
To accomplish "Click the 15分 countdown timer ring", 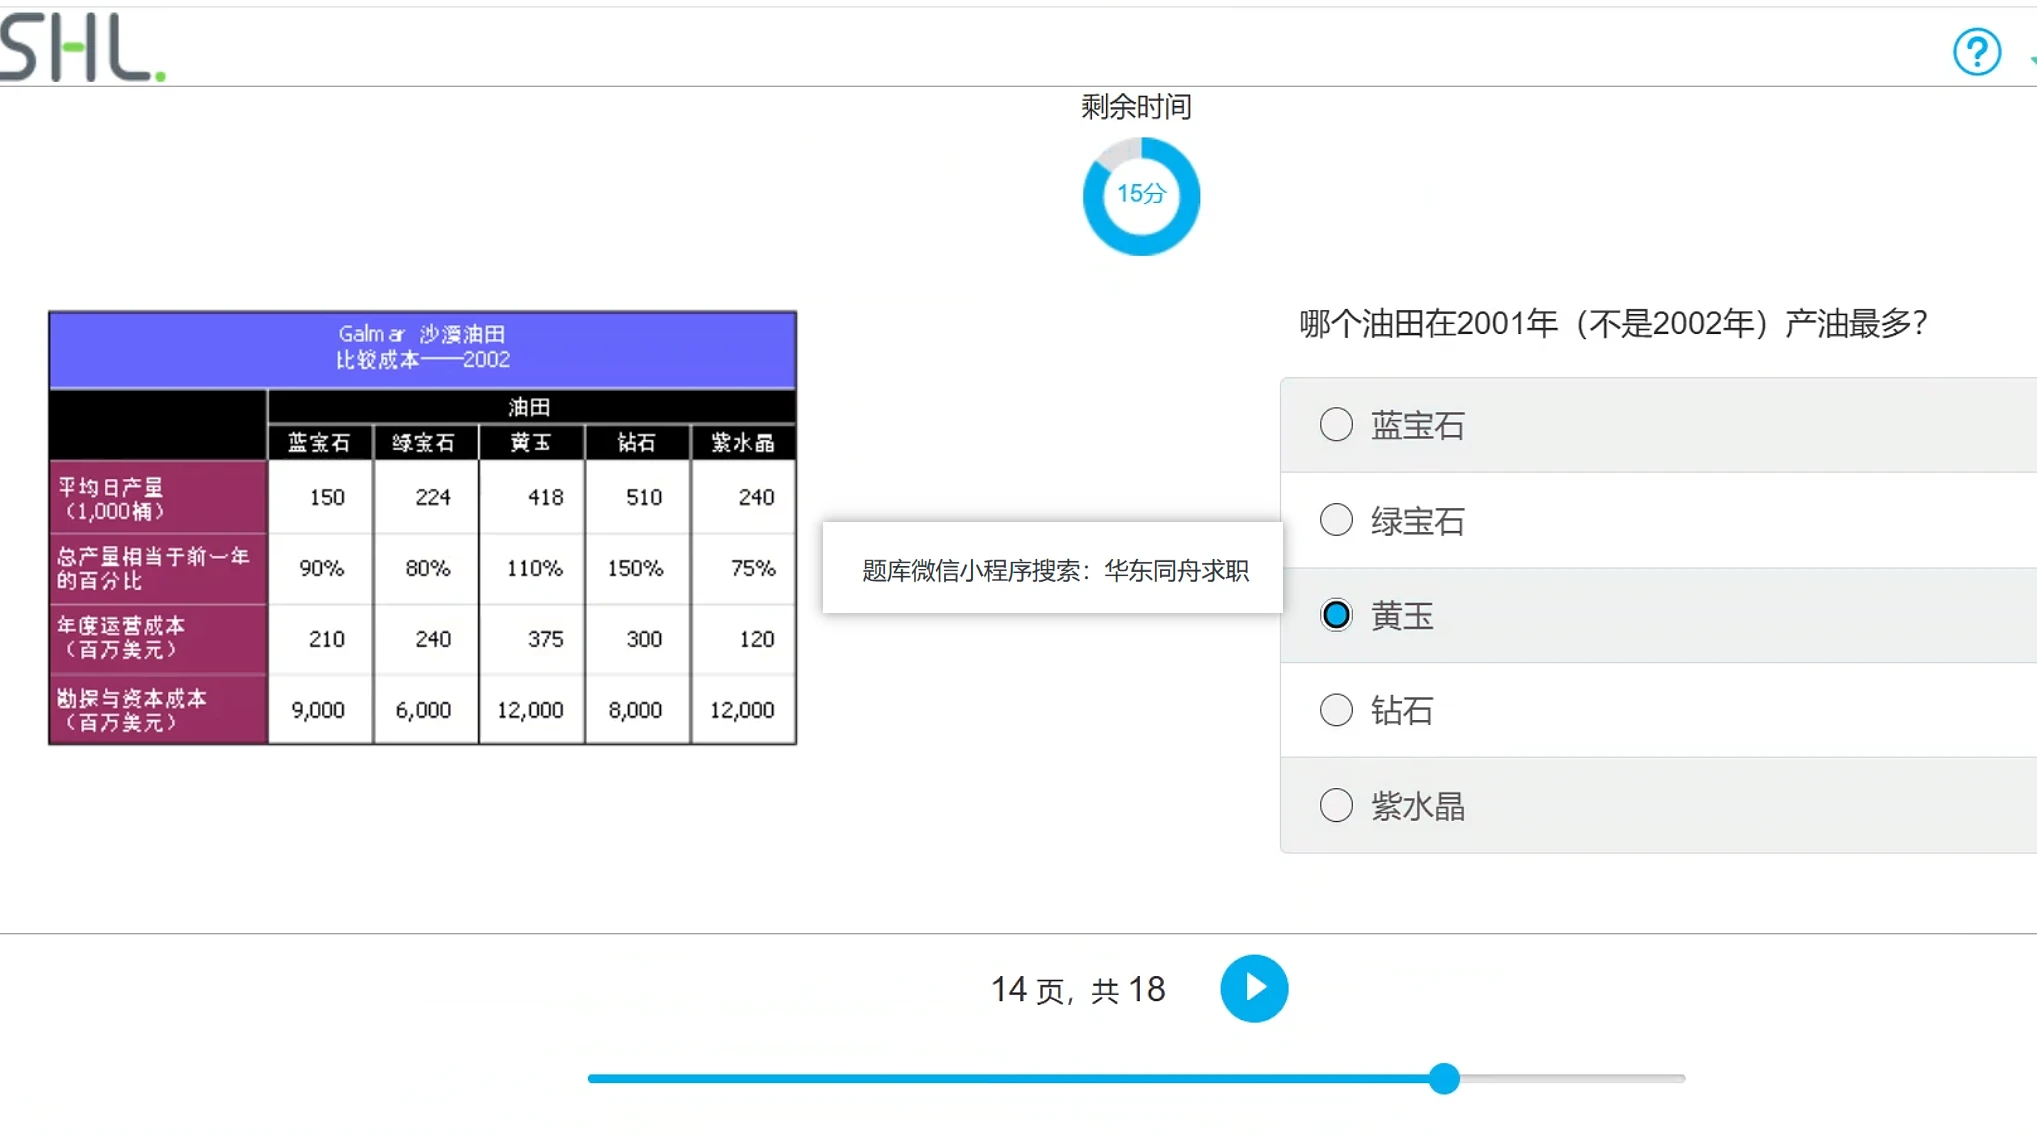I will 1141,196.
